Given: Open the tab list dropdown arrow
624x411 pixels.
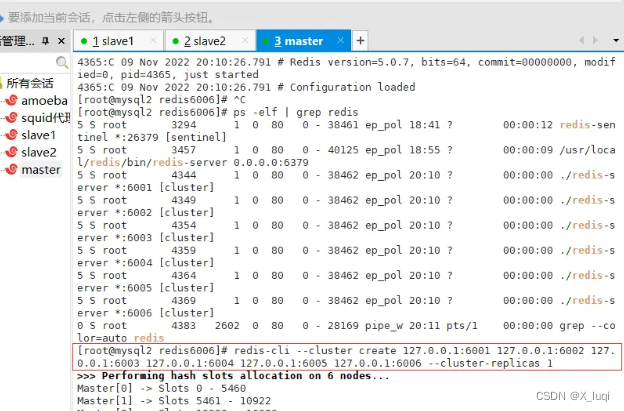Looking at the screenshot, I should (616, 41).
